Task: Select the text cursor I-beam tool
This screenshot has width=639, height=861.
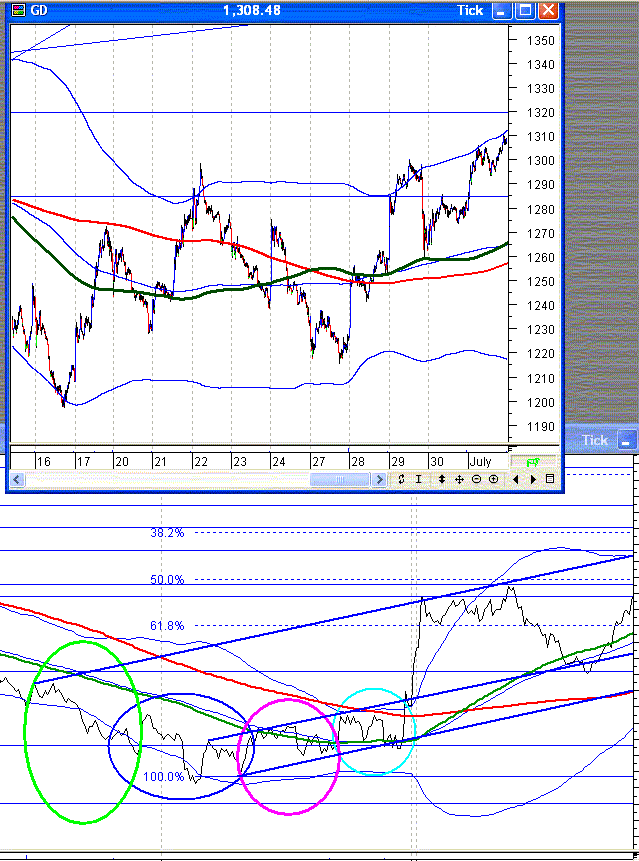Action: [418, 479]
